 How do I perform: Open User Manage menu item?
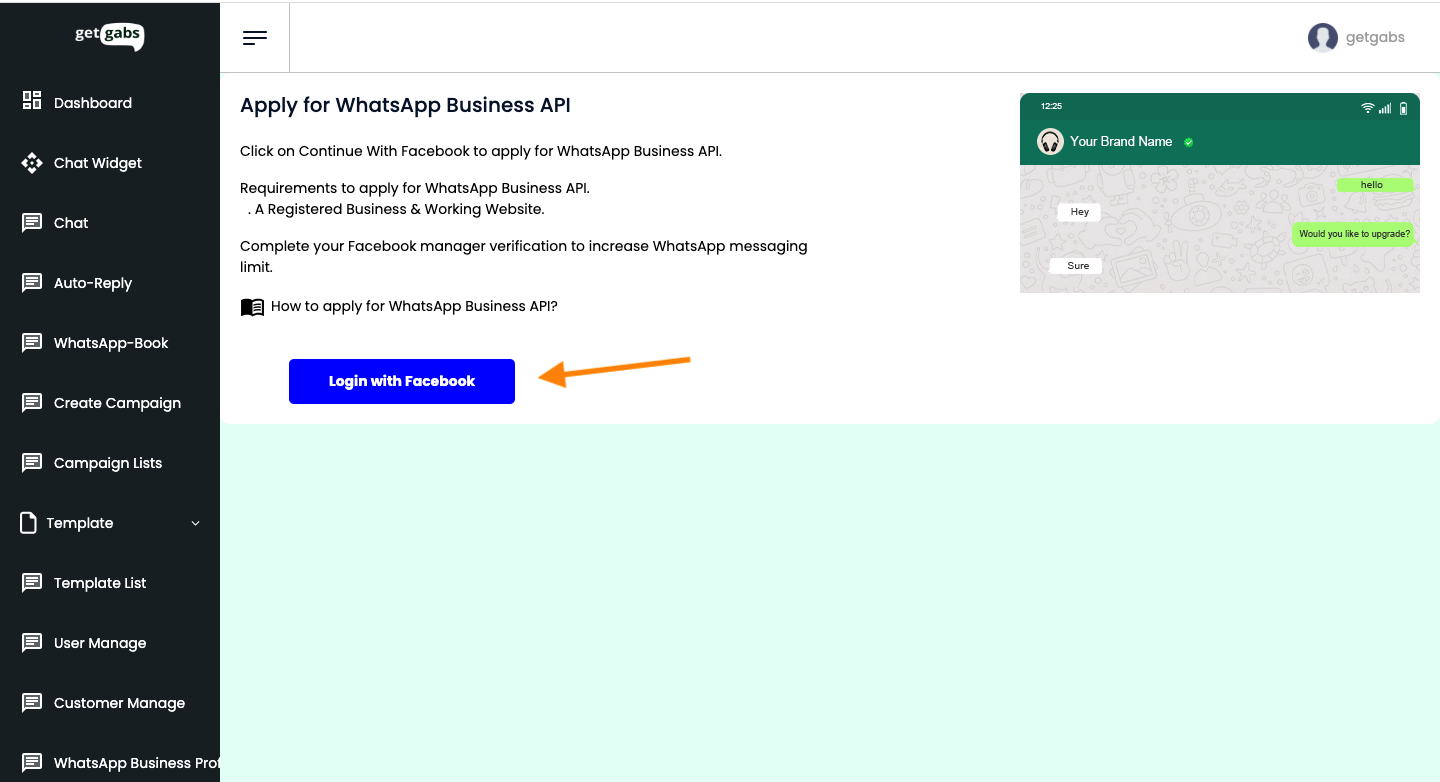coord(100,643)
